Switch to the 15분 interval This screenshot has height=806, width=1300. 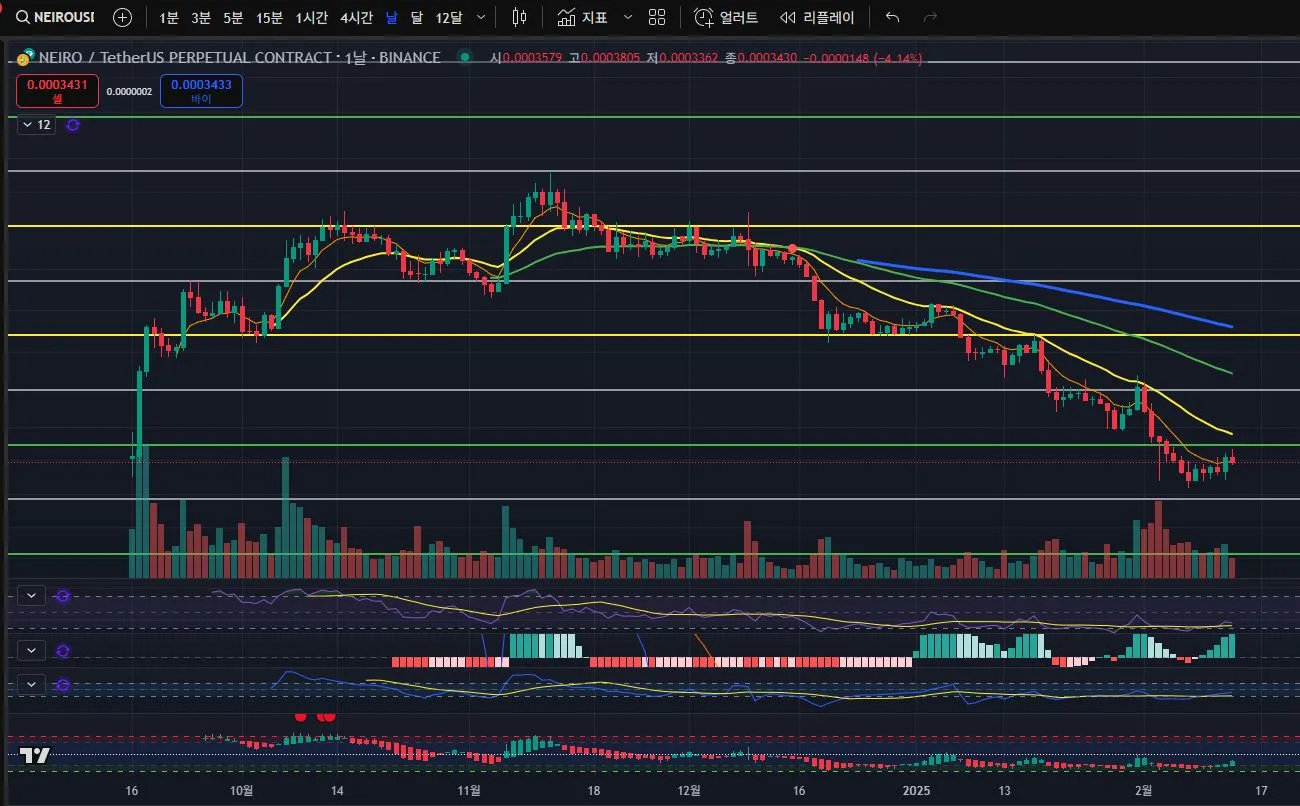coord(269,17)
